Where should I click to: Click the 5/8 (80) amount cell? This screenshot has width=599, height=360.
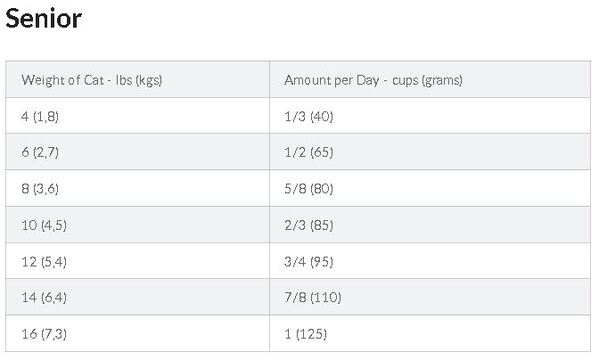coord(430,188)
